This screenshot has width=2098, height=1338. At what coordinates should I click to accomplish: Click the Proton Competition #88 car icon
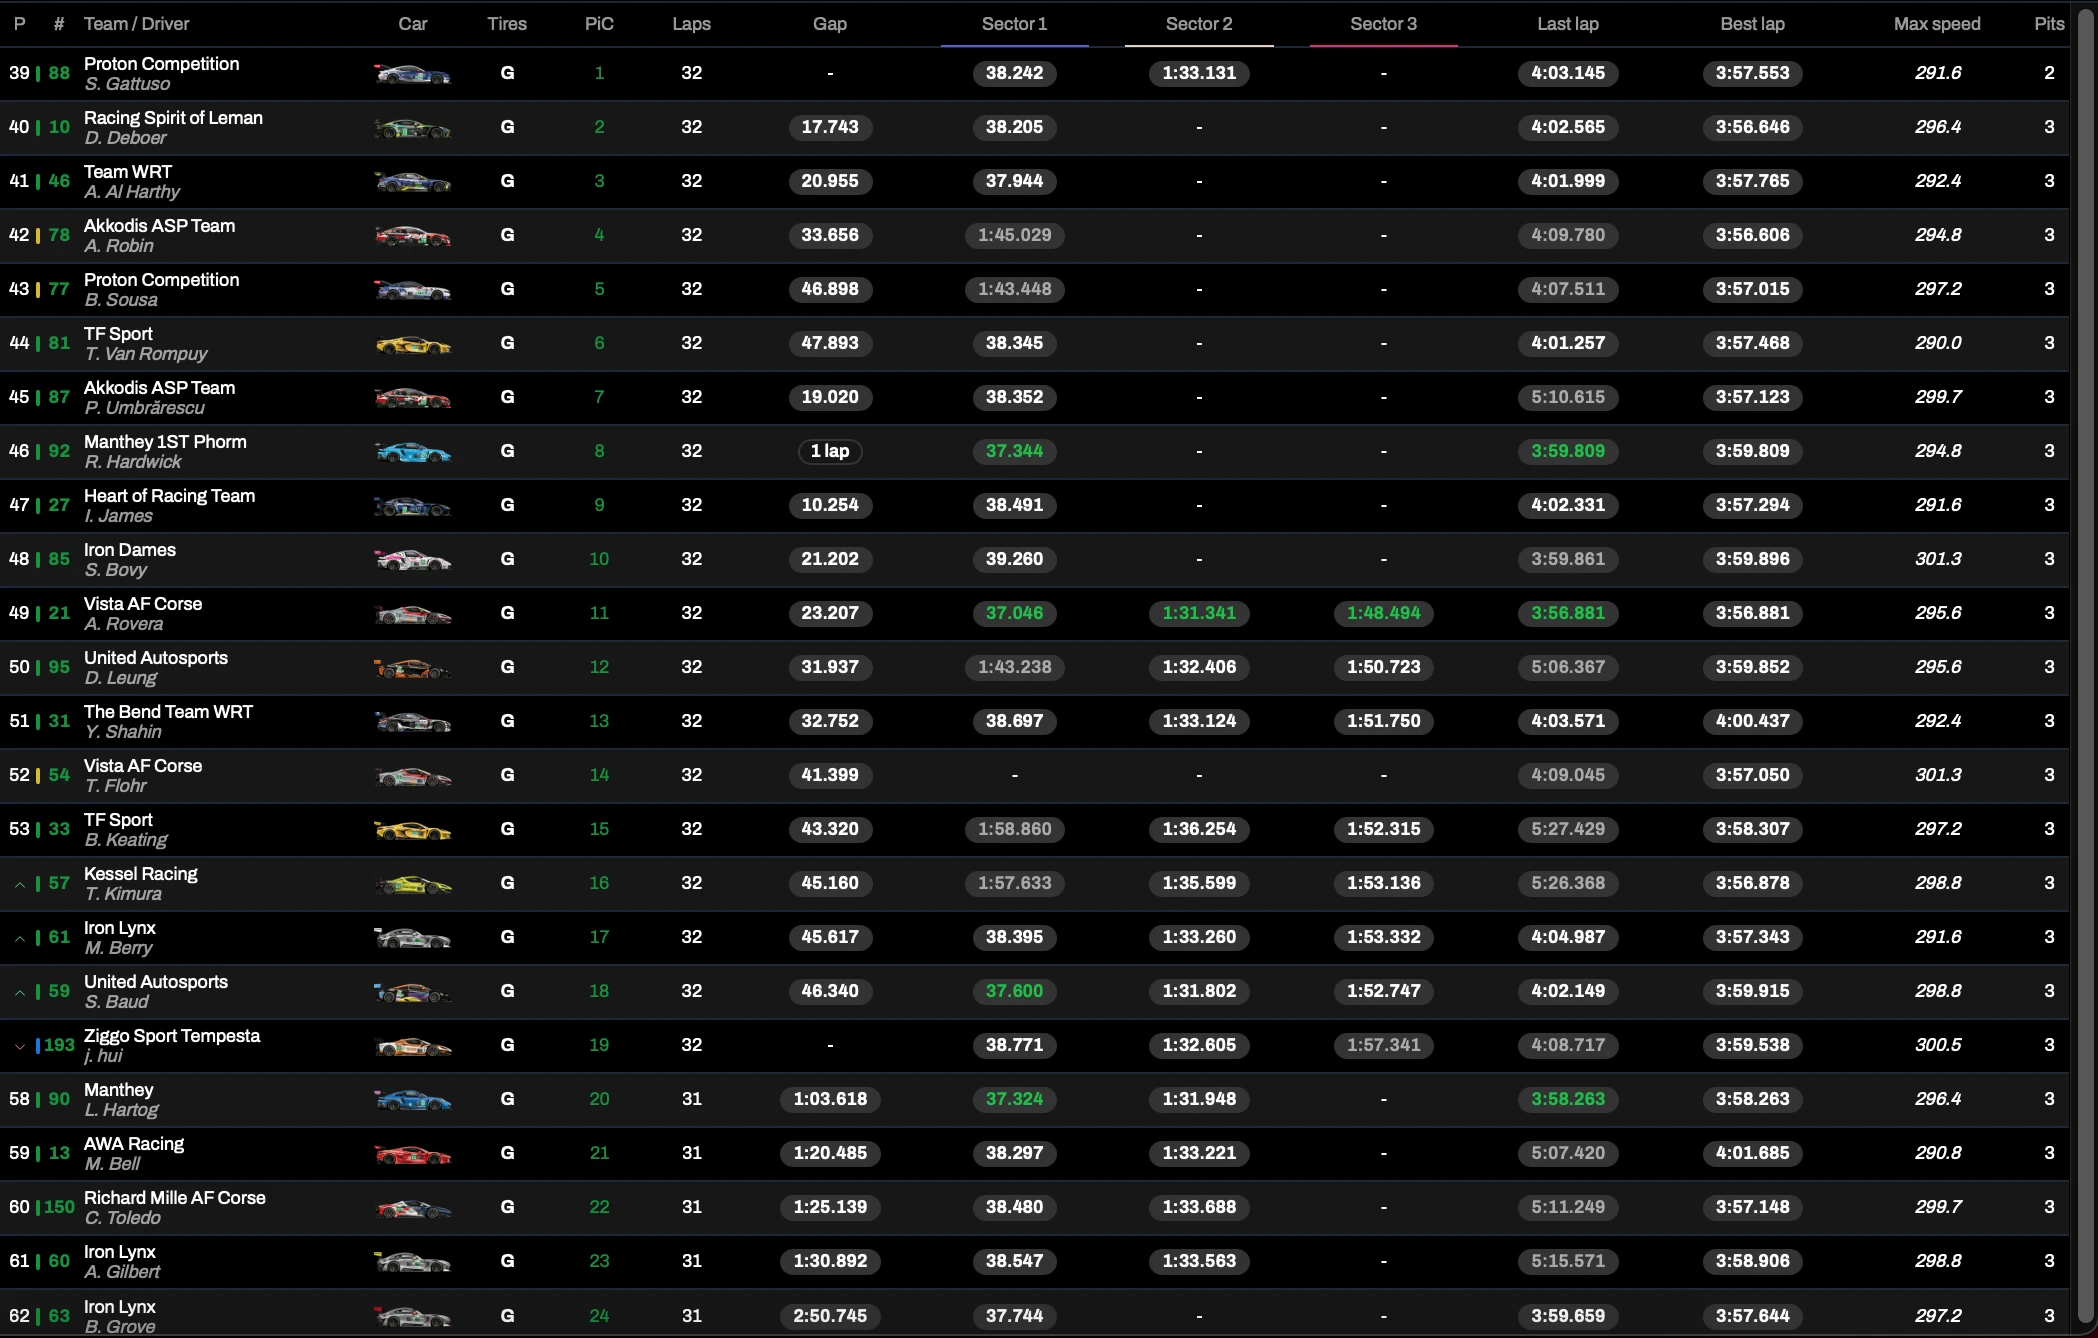point(412,73)
